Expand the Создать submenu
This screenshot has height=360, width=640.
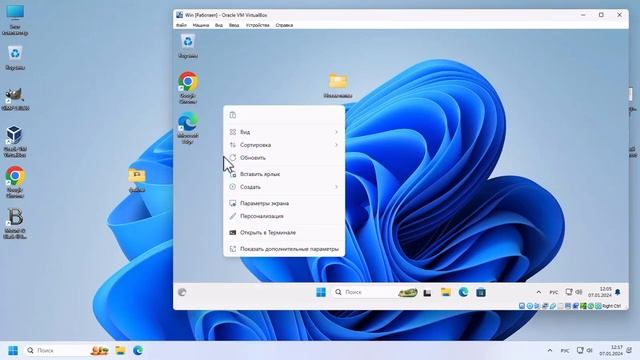[284, 187]
